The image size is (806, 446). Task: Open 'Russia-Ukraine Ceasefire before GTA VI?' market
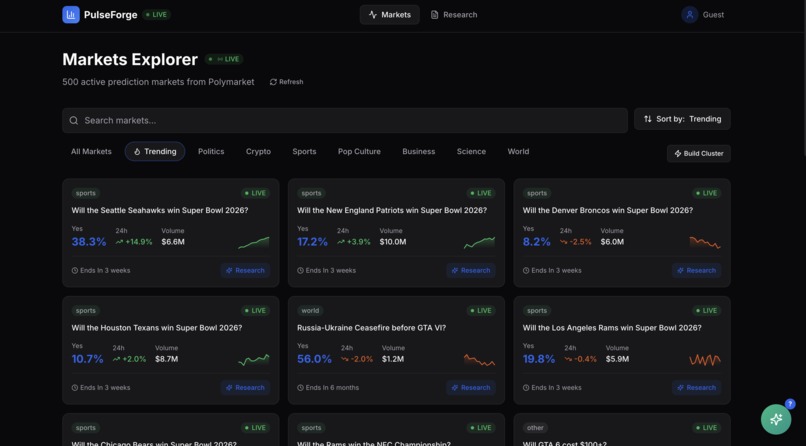pyautogui.click(x=372, y=327)
